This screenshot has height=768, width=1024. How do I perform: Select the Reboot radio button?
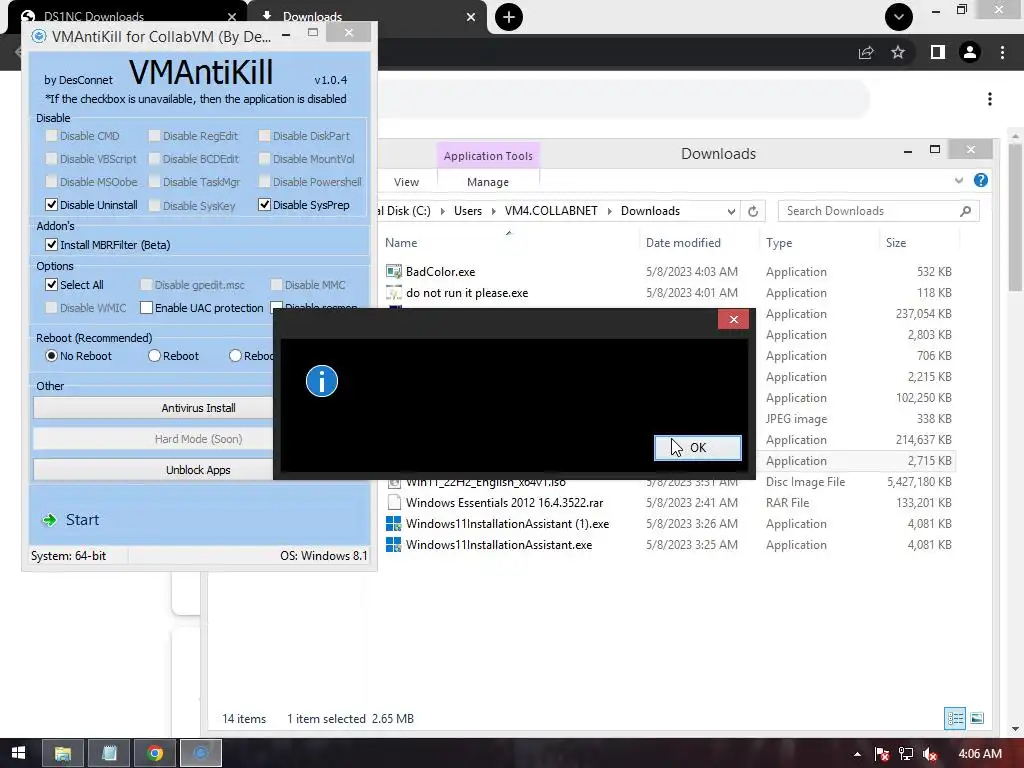tap(154, 356)
